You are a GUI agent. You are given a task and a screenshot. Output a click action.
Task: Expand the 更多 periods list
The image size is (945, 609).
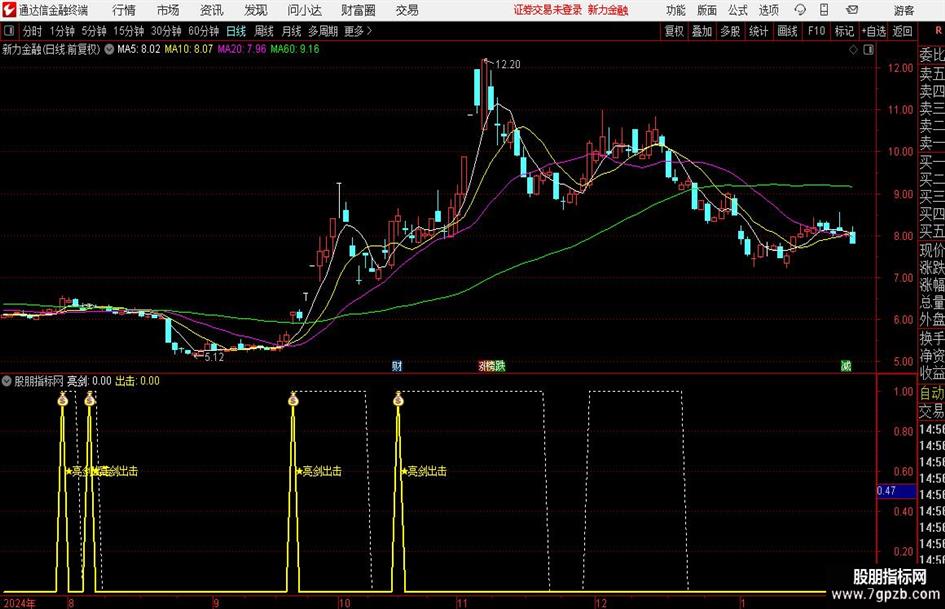[358, 31]
